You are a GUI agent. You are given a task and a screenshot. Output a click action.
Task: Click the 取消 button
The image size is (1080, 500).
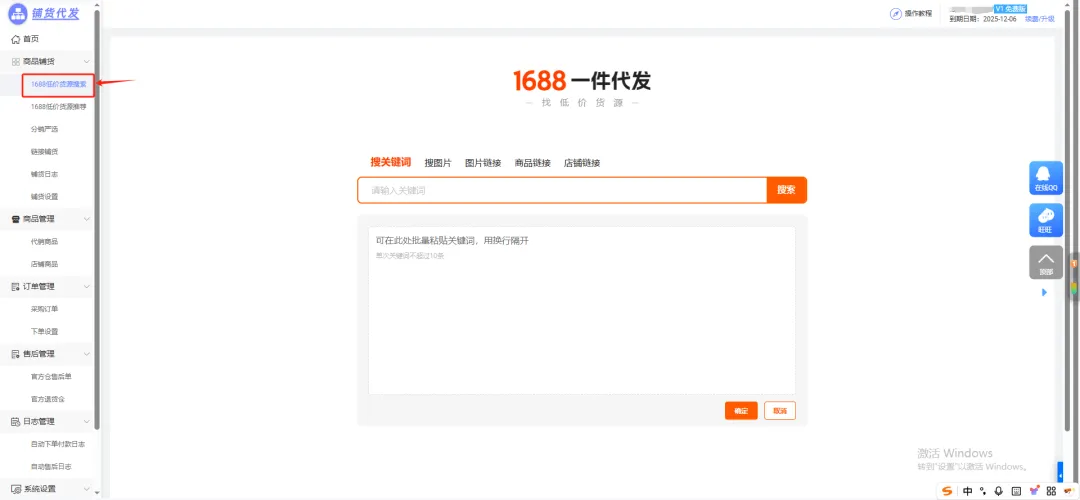pos(780,410)
